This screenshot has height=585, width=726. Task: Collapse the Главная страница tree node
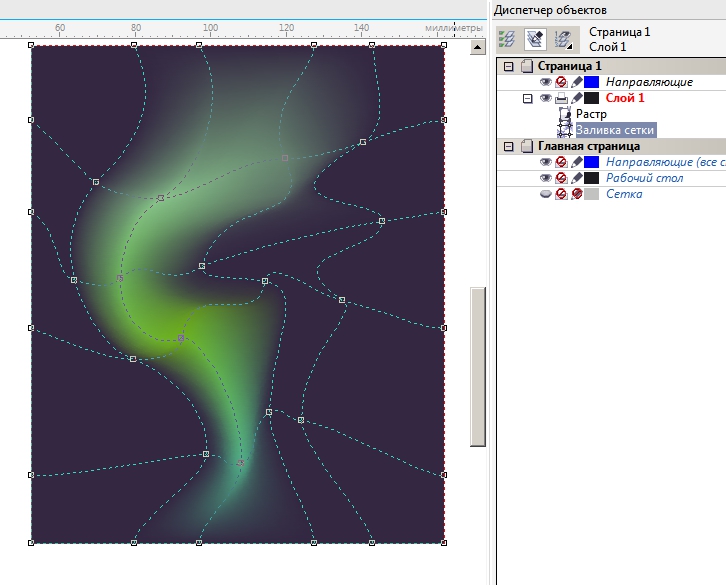[508, 146]
